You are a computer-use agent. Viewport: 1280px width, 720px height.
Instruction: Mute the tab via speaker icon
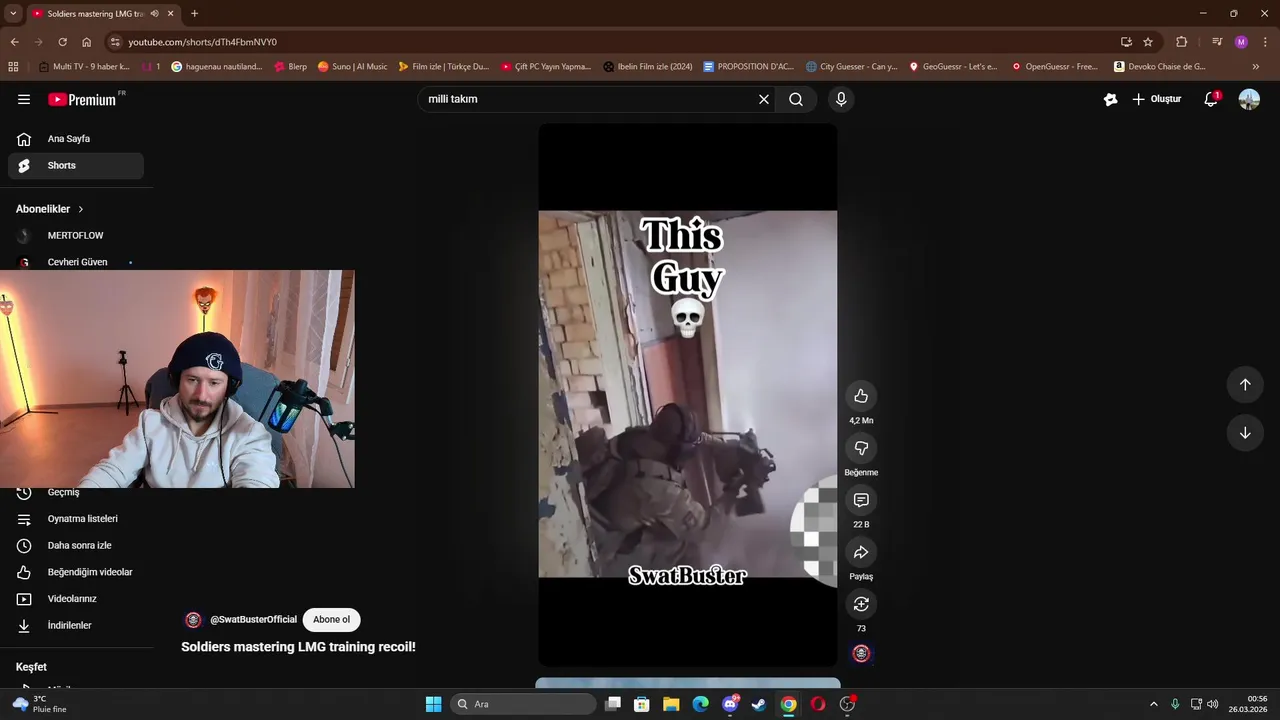point(154,14)
